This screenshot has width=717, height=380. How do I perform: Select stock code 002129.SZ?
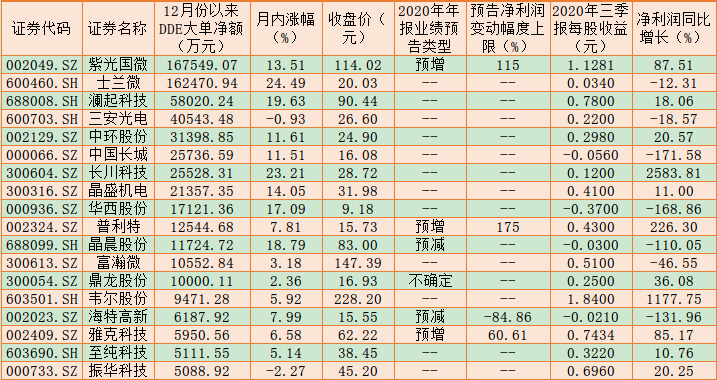click(42, 137)
